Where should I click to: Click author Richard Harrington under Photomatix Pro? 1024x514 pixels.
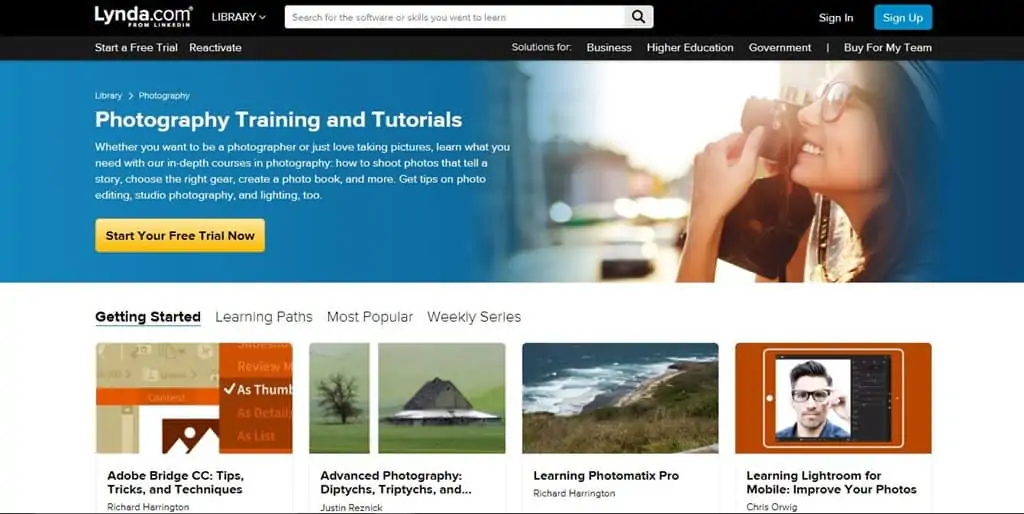coord(574,494)
